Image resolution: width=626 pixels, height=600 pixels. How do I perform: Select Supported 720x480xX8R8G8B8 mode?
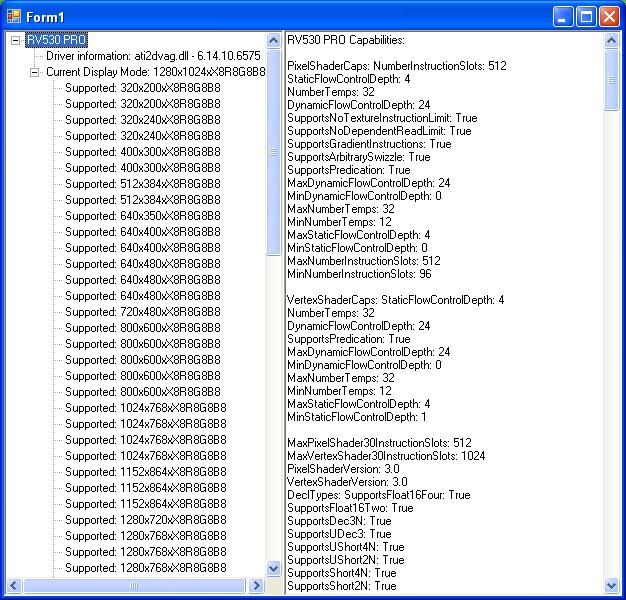click(142, 312)
